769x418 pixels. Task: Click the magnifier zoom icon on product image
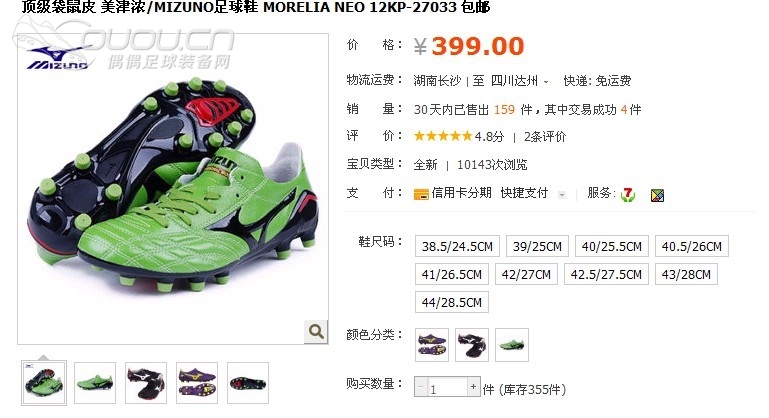click(316, 332)
